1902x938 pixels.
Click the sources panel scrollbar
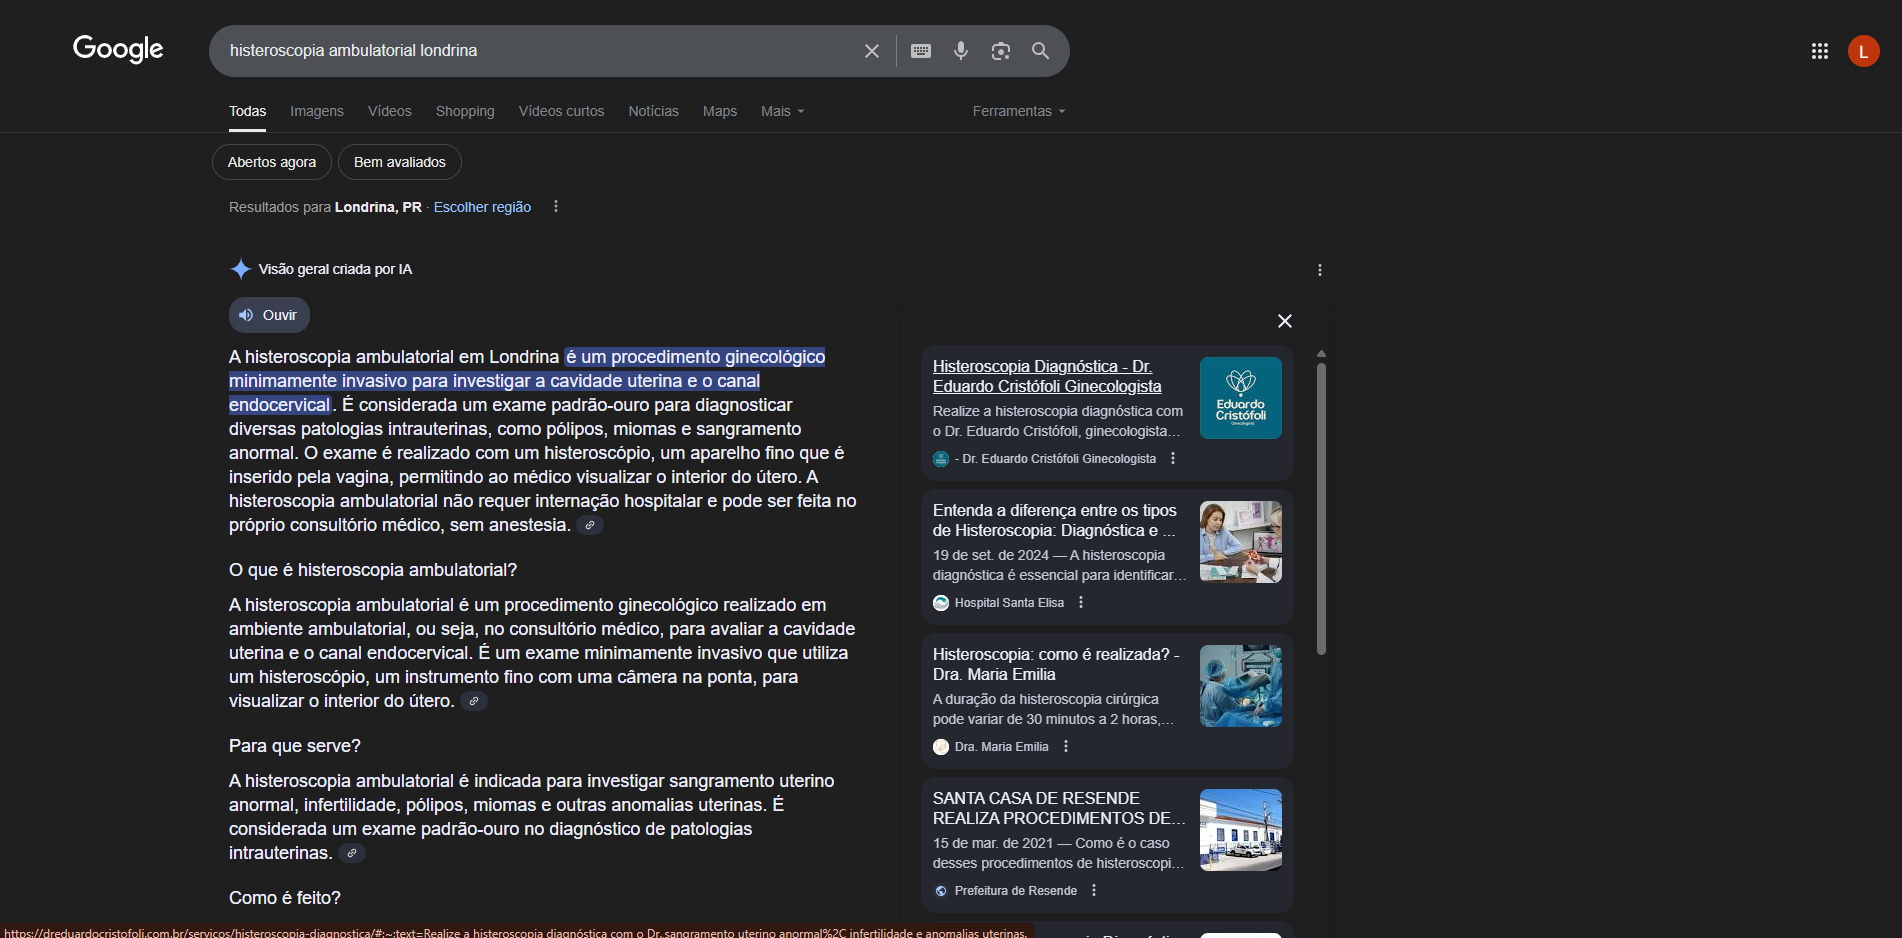coord(1321,509)
